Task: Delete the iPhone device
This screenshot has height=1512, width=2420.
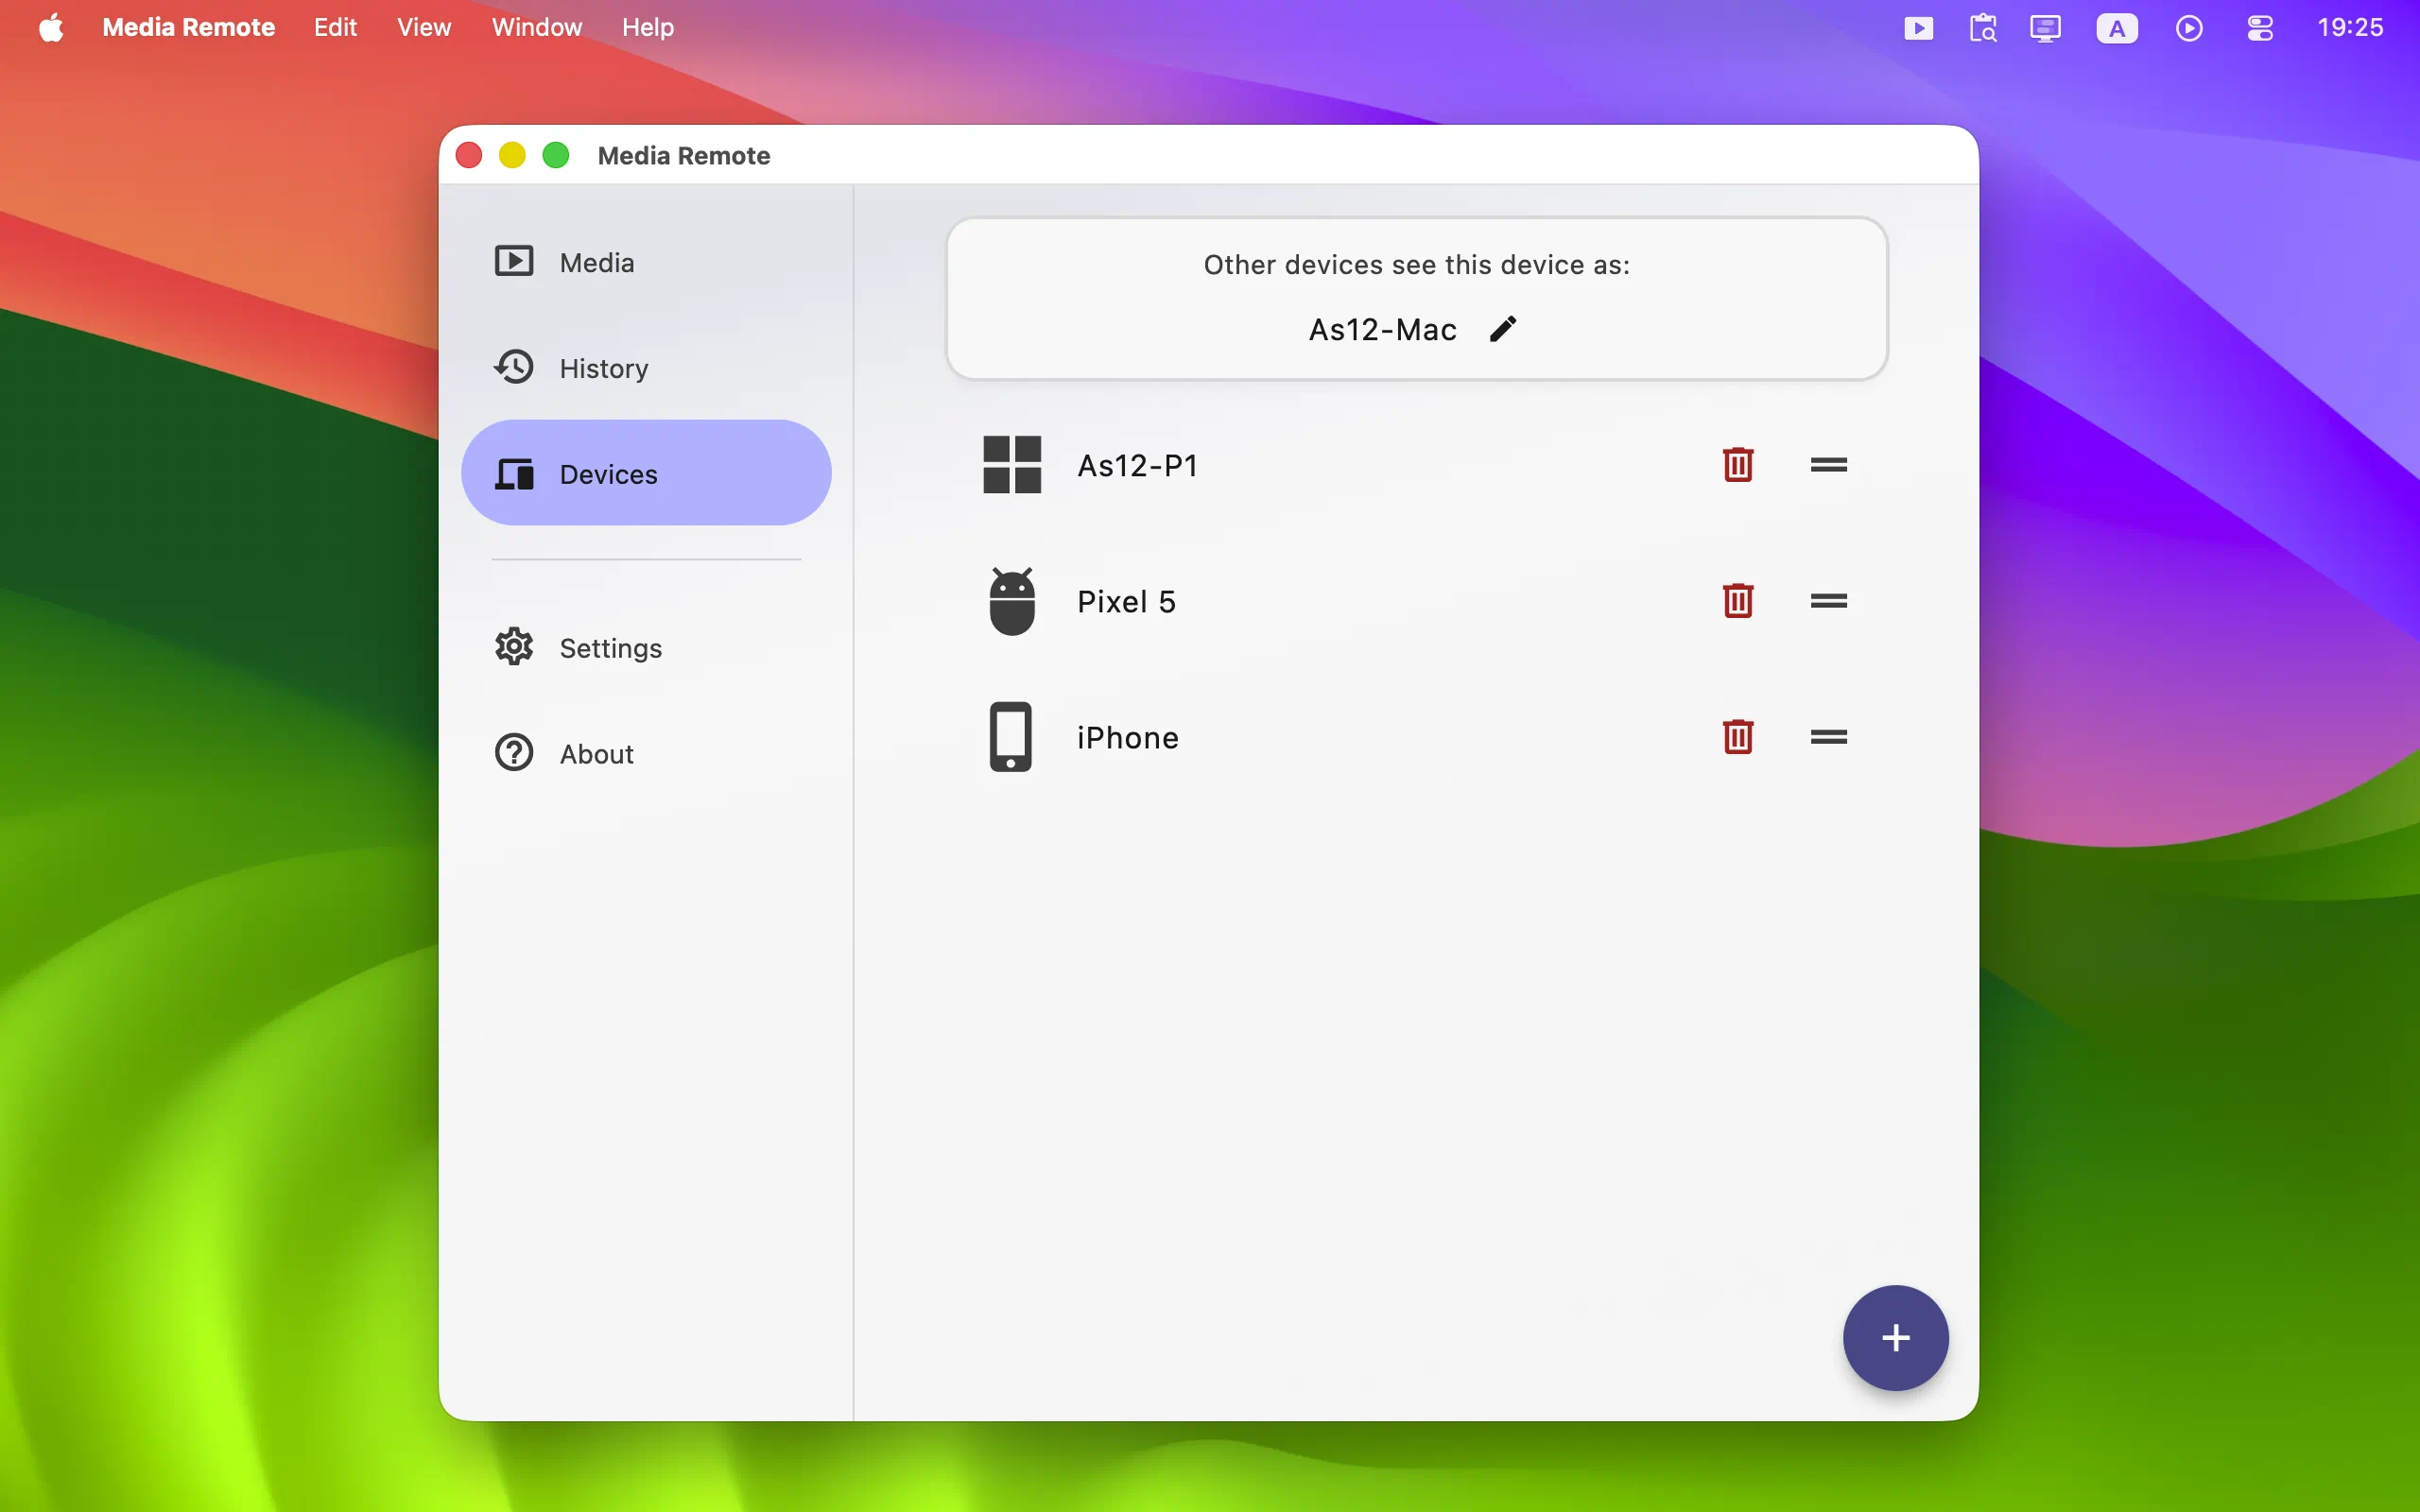Action: pos(1738,737)
